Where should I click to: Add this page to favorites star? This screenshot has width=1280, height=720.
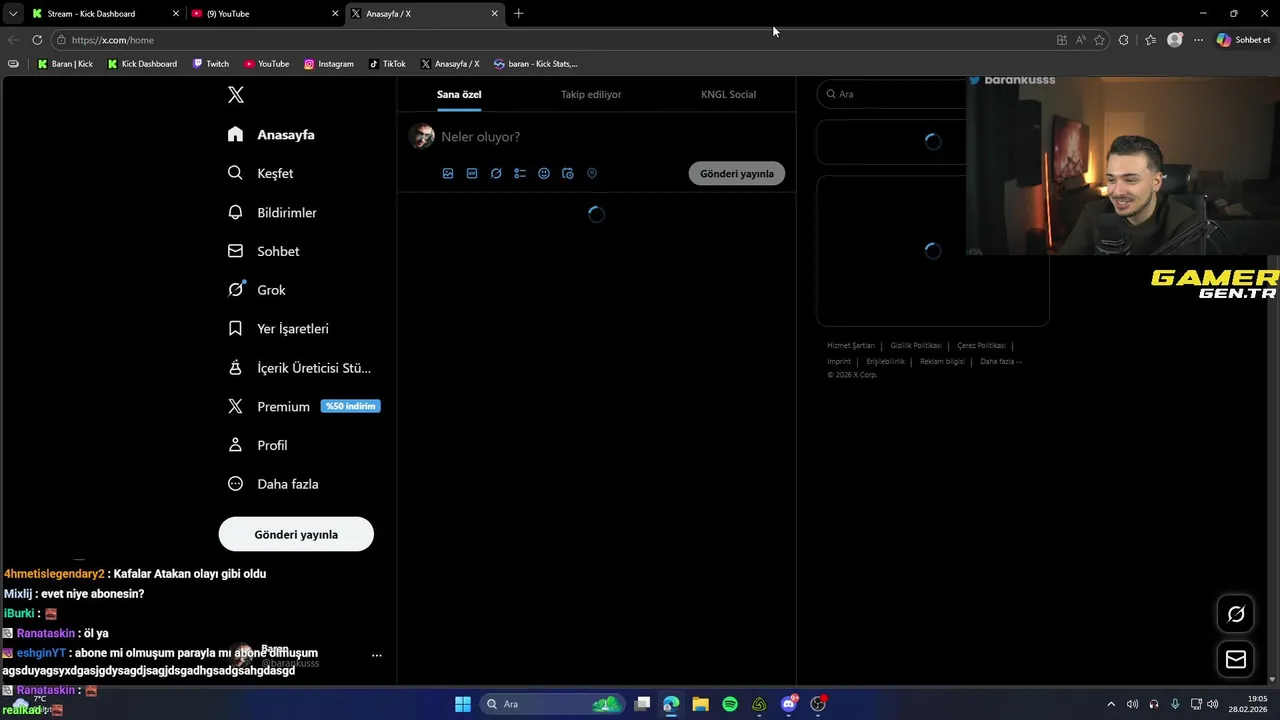(x=1100, y=40)
